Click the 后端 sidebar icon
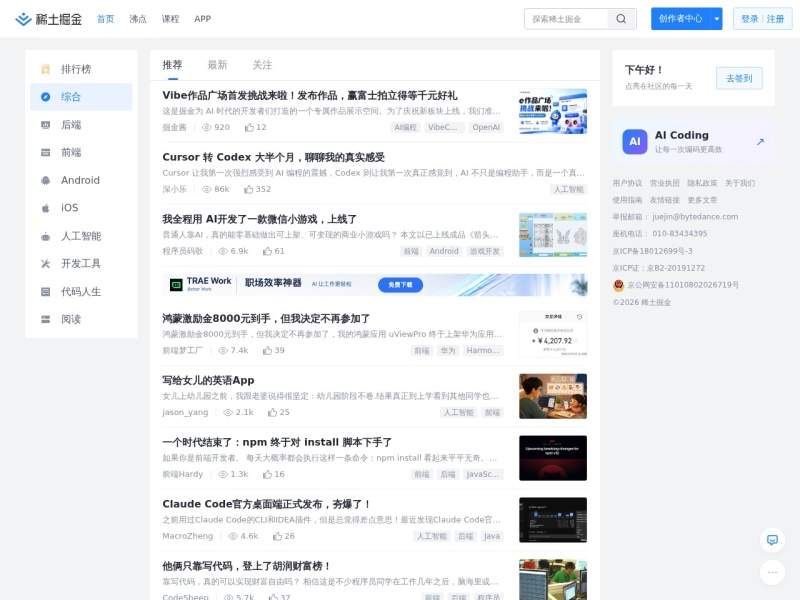 [x=45, y=124]
